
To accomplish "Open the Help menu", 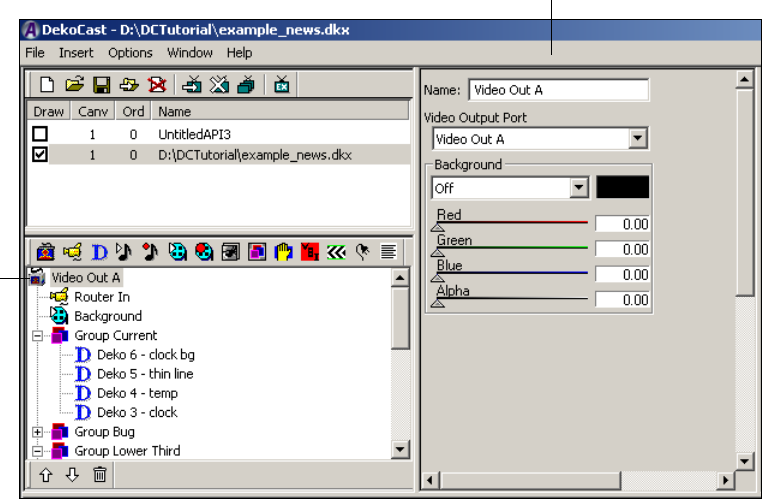I will pyautogui.click(x=239, y=52).
